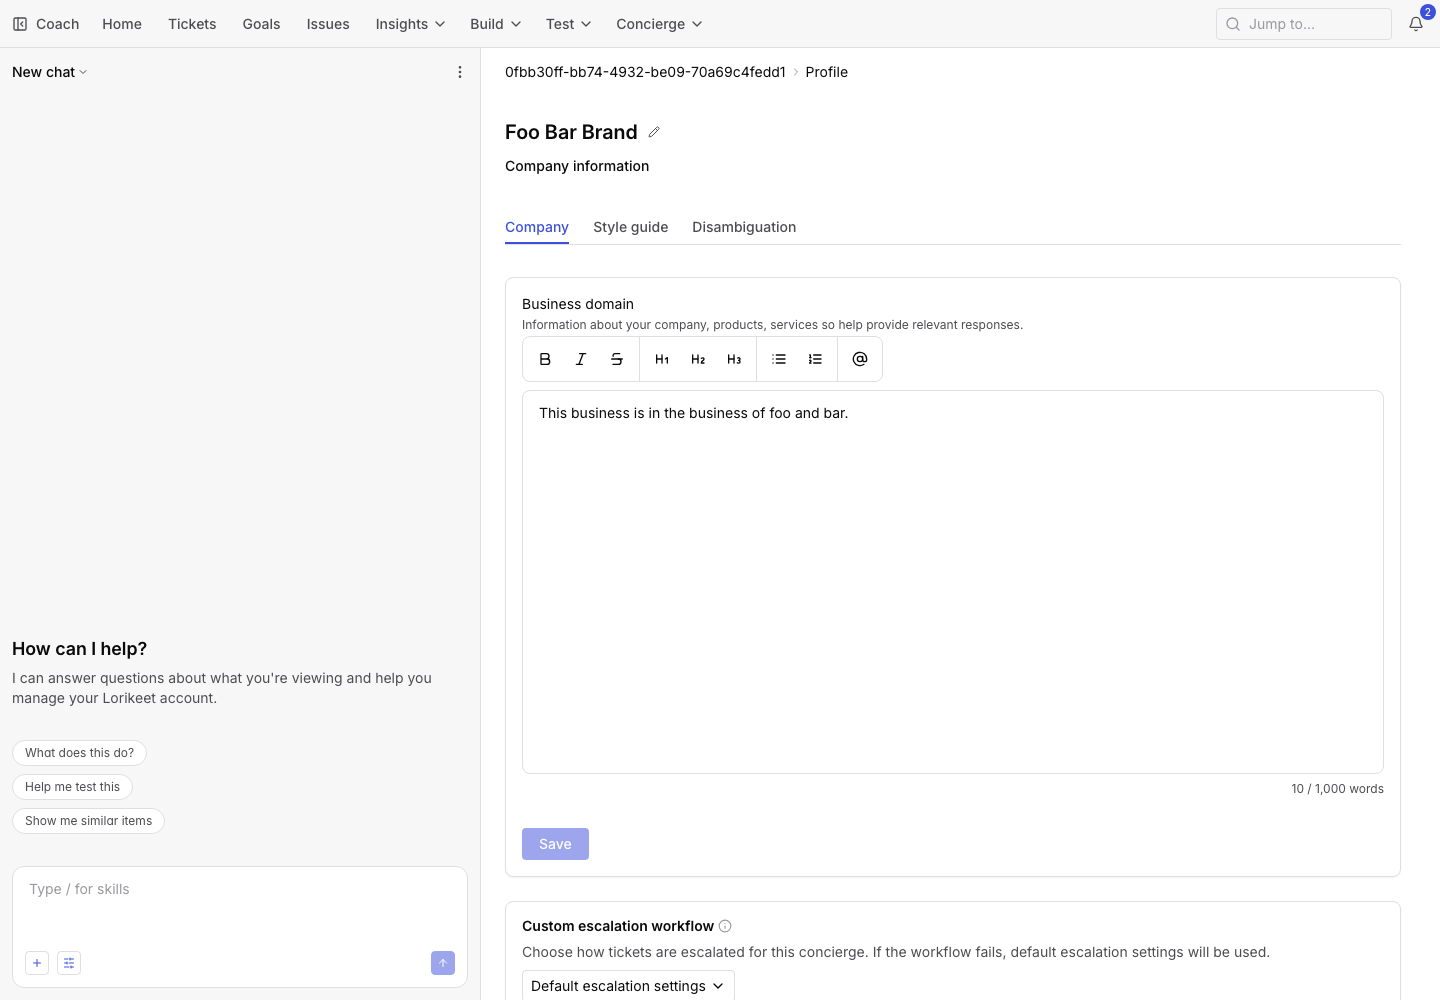Expand the New chat dropdown

50,72
